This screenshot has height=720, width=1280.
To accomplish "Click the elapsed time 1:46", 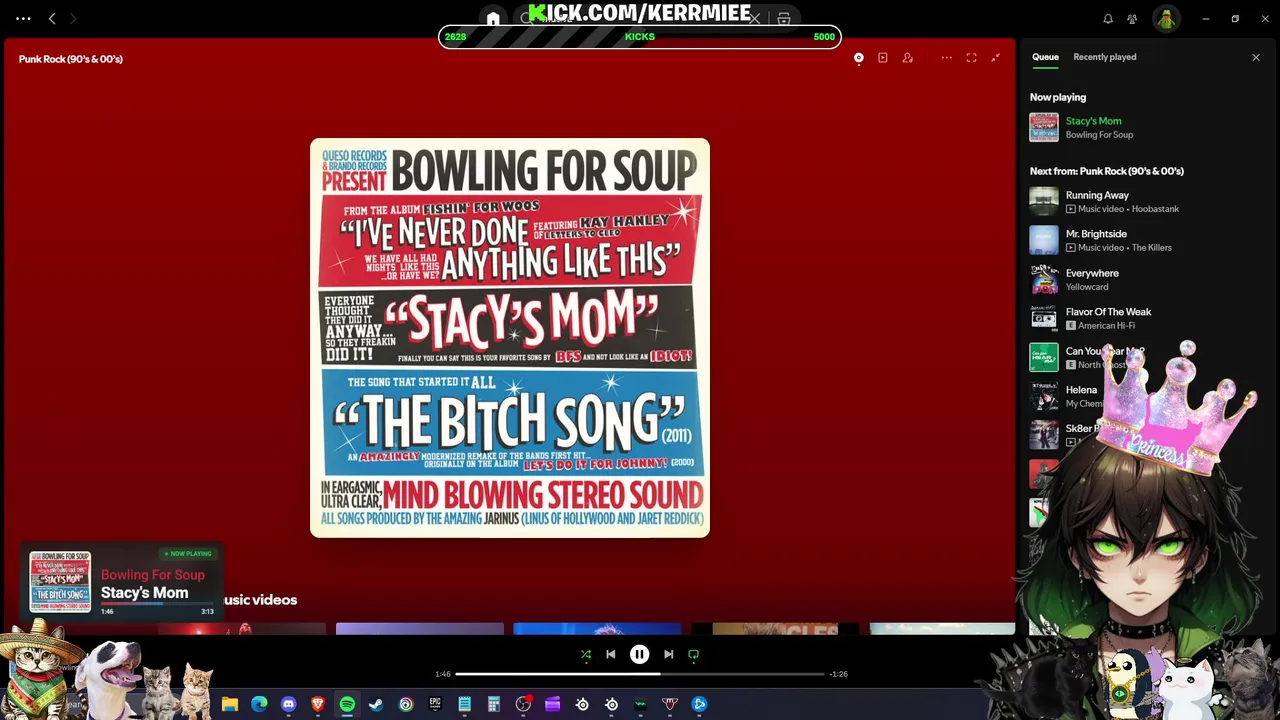I will (x=443, y=674).
